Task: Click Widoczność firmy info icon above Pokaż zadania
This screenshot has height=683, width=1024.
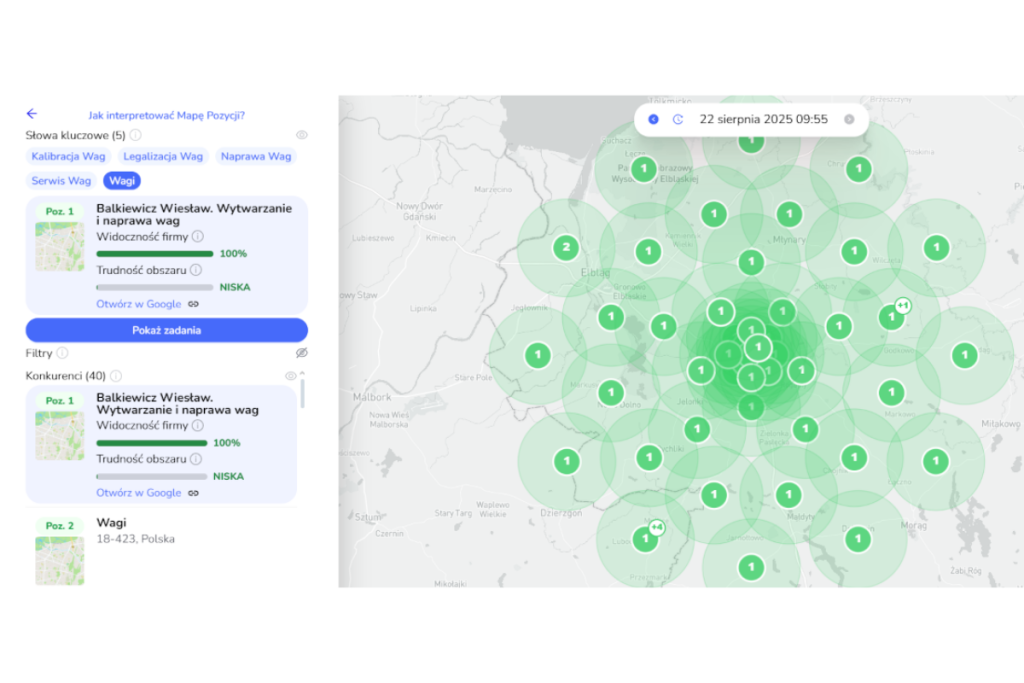Action: [198, 236]
